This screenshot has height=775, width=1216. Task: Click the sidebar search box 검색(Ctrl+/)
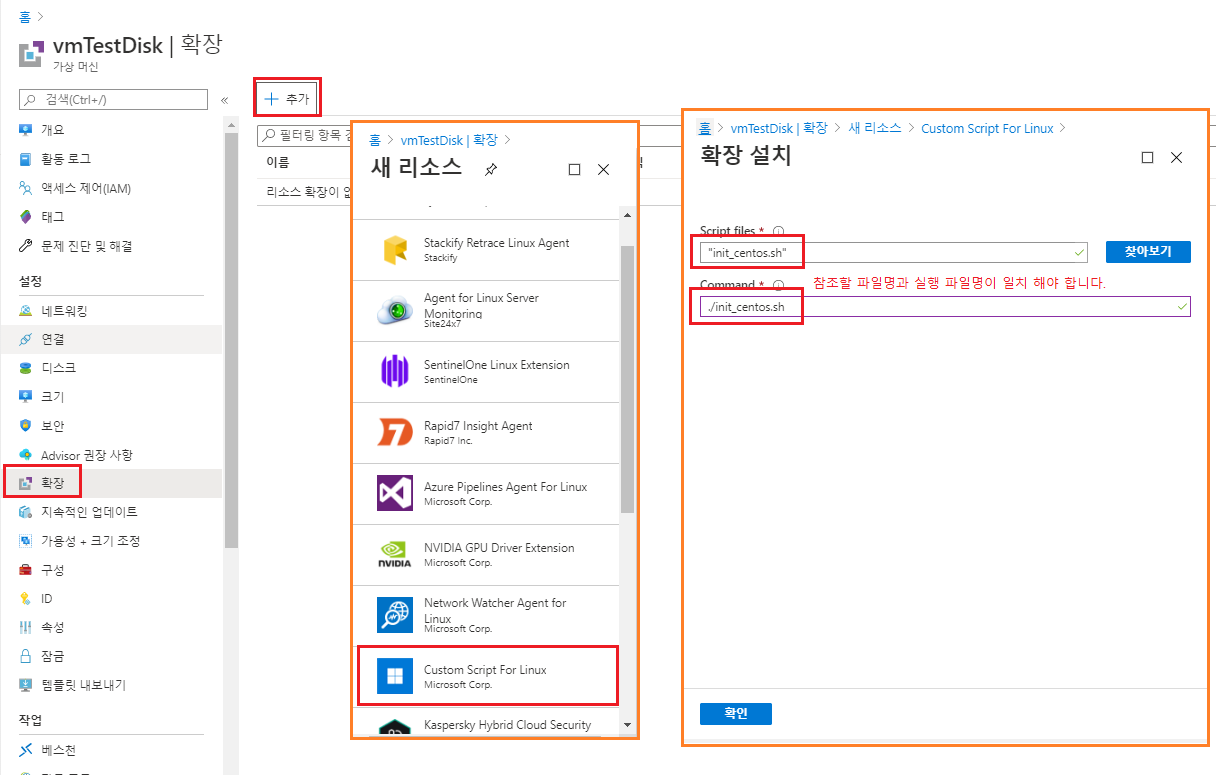[x=113, y=99]
